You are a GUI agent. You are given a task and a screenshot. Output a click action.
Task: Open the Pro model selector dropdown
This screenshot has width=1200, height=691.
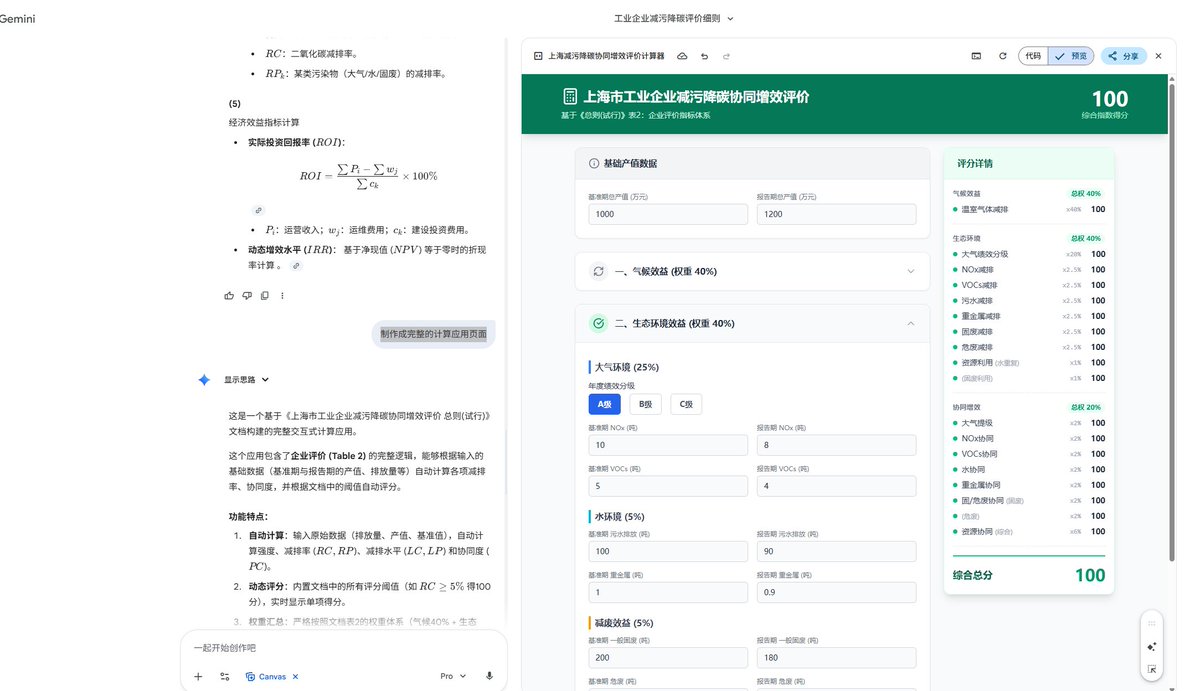click(x=453, y=676)
